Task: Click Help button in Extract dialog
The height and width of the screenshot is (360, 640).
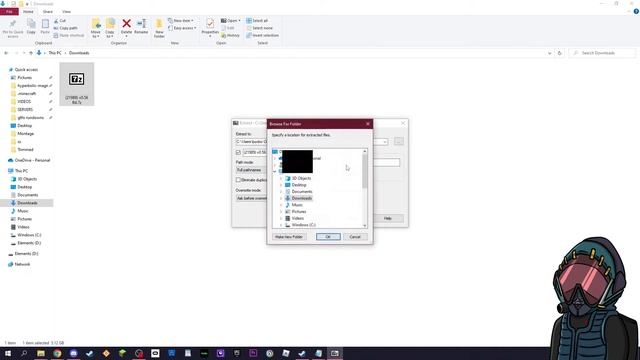Action: click(388, 219)
